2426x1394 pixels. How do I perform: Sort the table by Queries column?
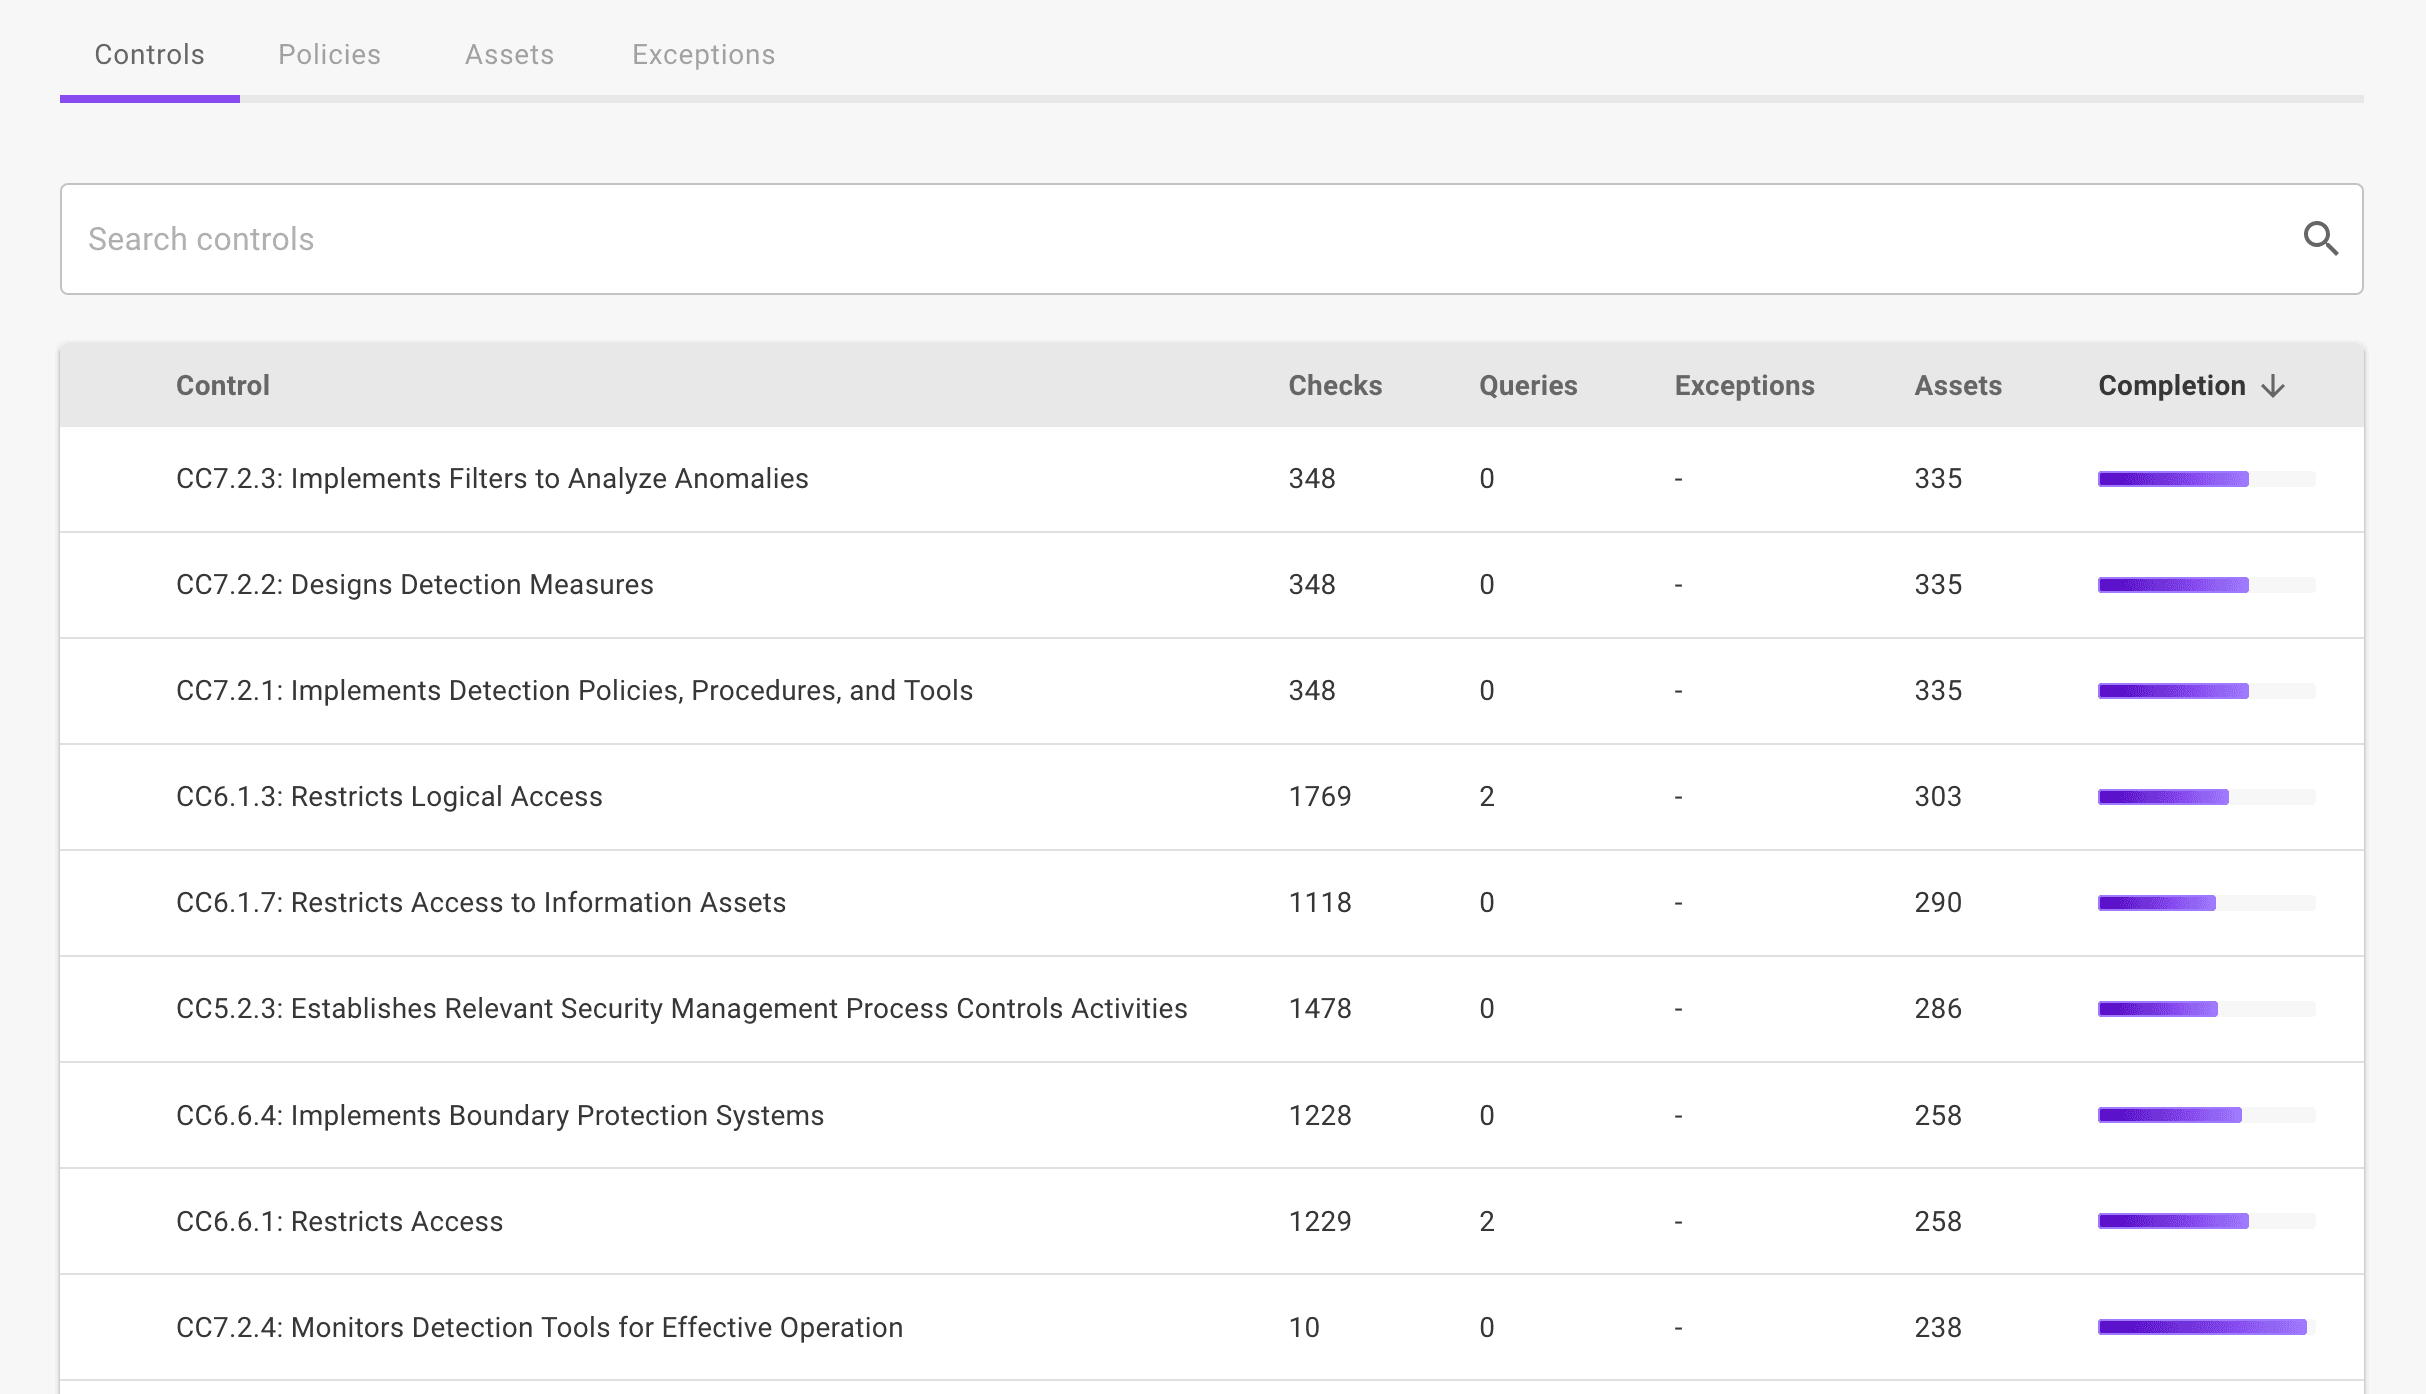1528,385
